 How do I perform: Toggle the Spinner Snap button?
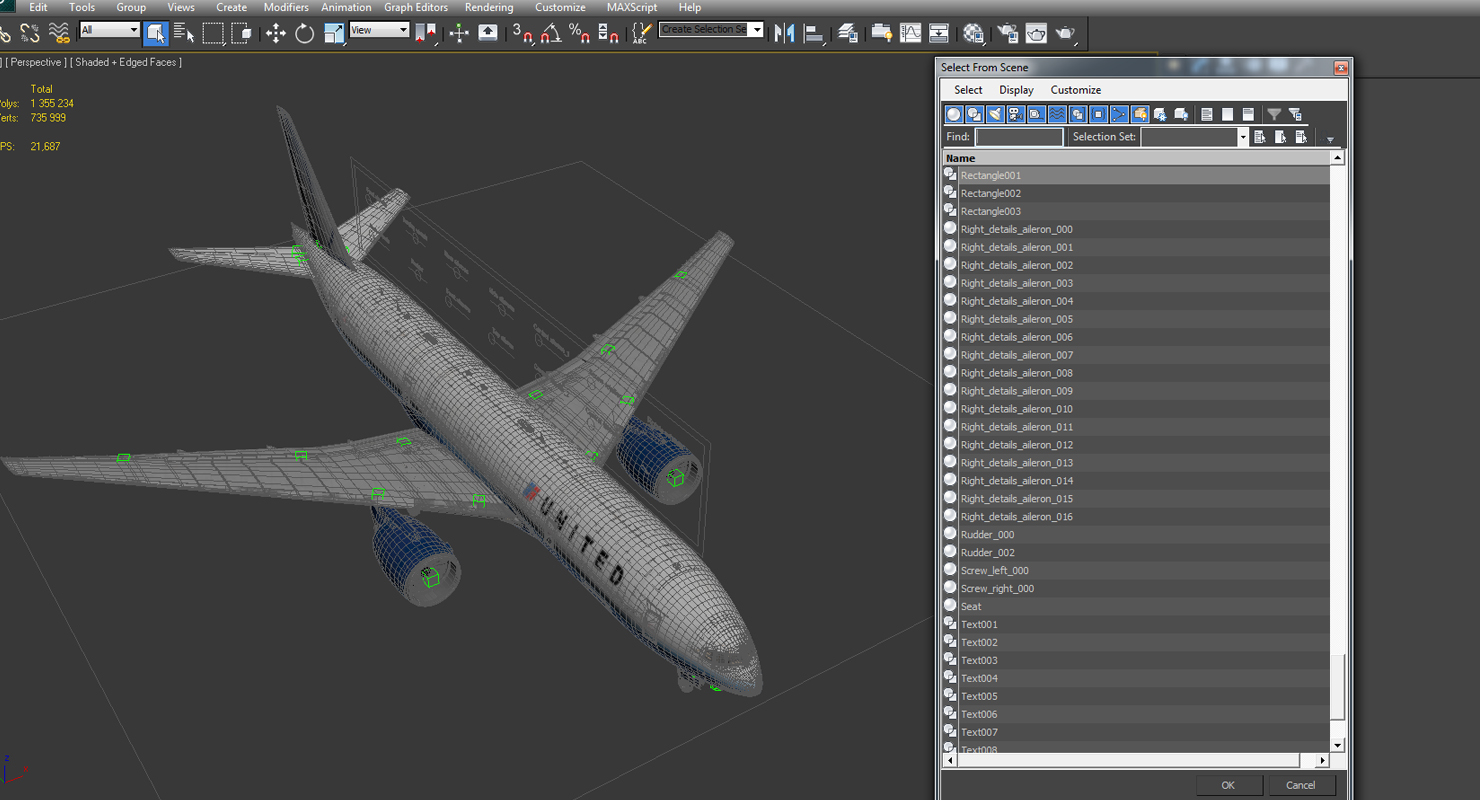click(608, 33)
